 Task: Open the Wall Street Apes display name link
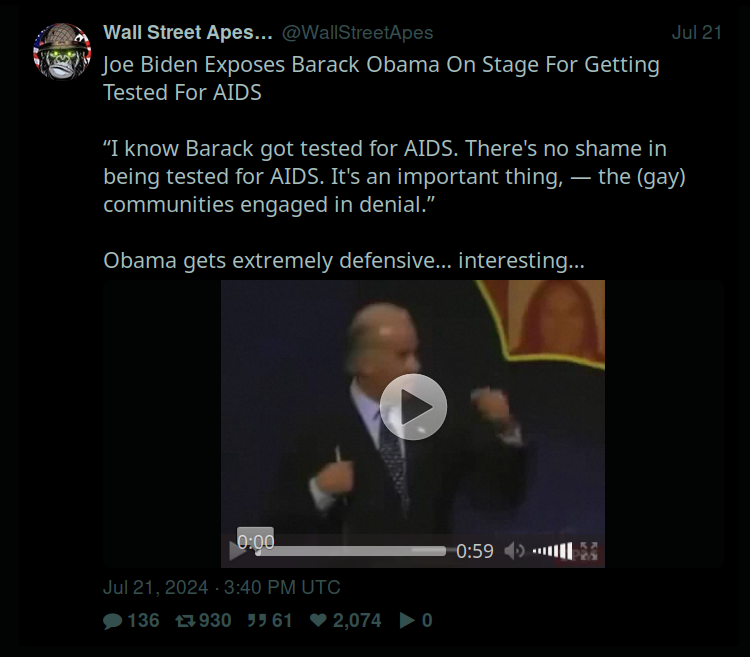[x=188, y=33]
